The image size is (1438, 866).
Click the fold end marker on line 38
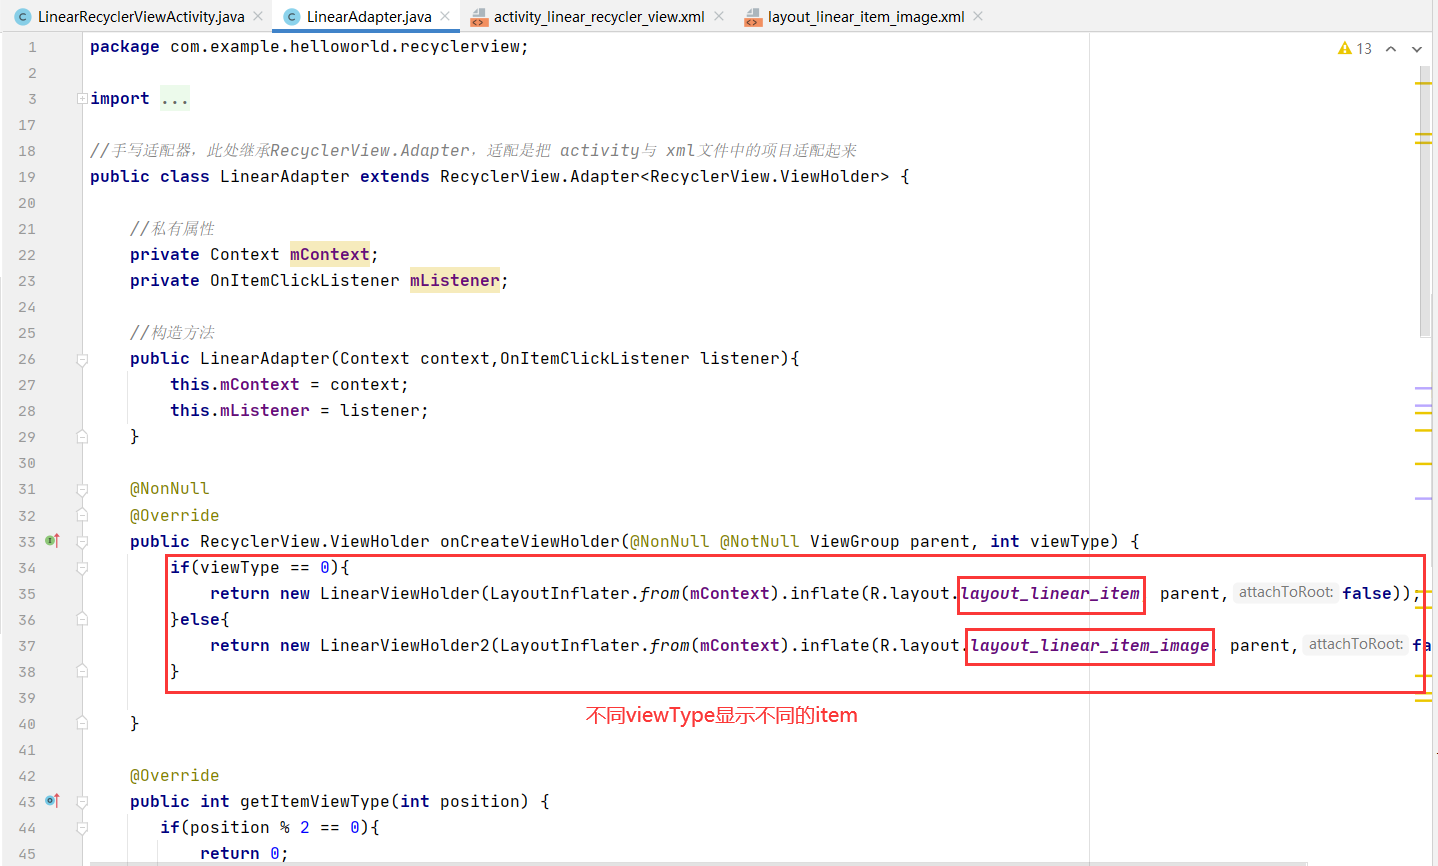click(x=82, y=671)
